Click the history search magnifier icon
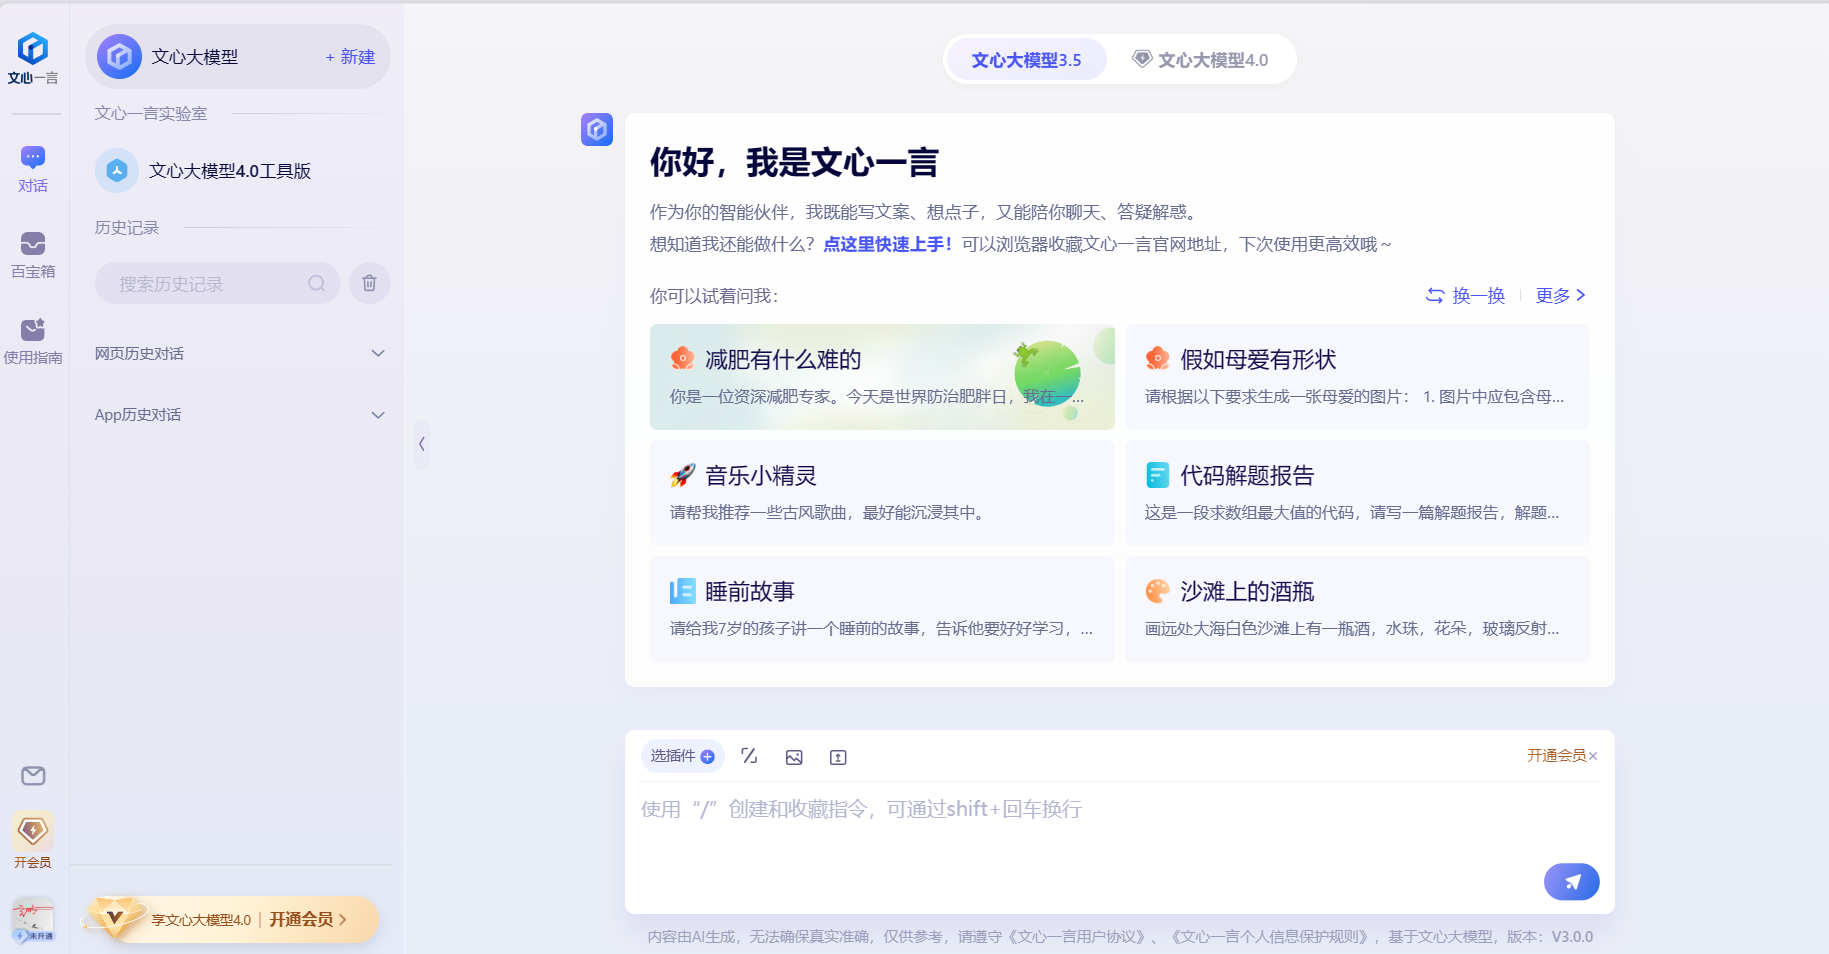 click(x=317, y=284)
